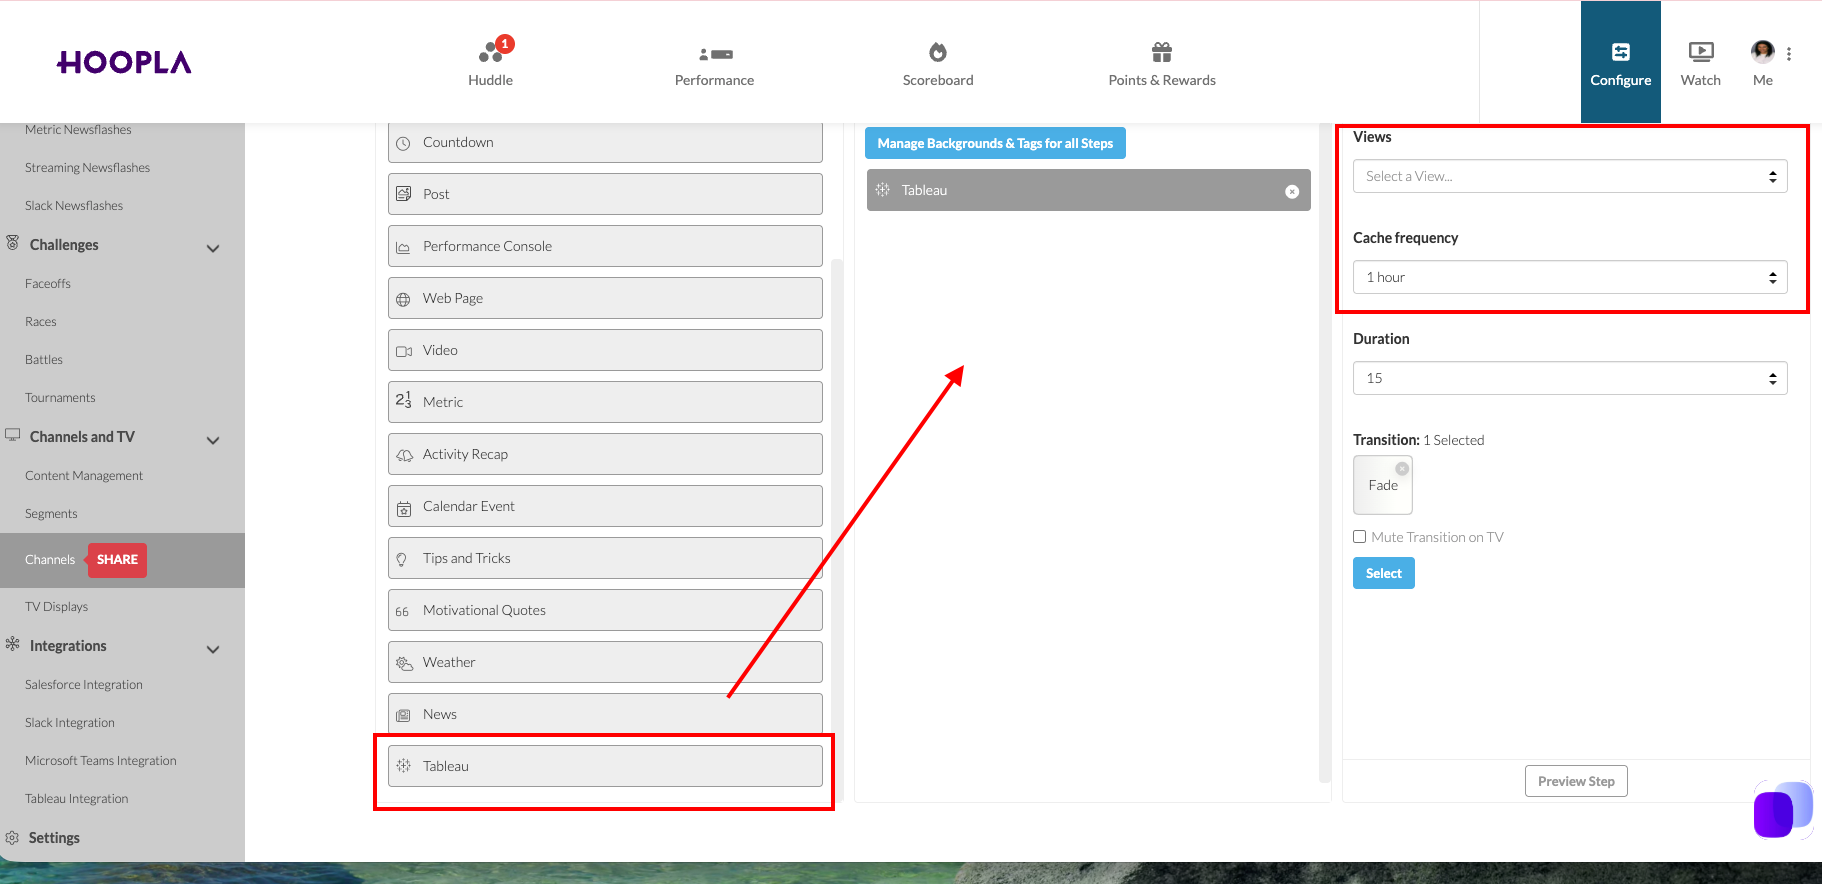1822x884 pixels.
Task: Open the Select a View dropdown
Action: [x=1570, y=176]
